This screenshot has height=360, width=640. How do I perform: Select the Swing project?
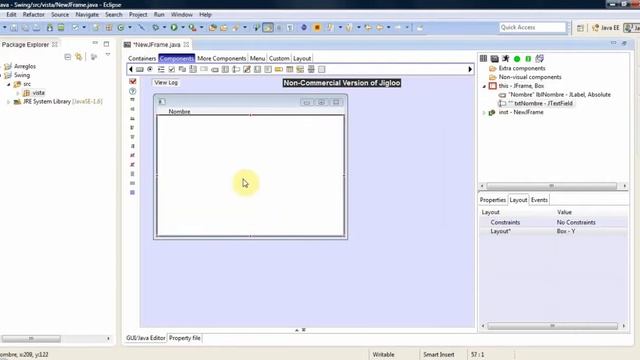pyautogui.click(x=22, y=75)
